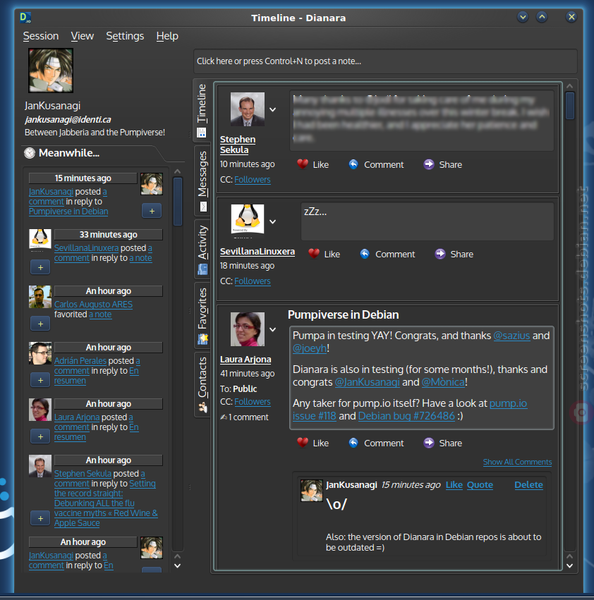Click the post a note input field
The width and height of the screenshot is (594, 600).
(x=385, y=61)
